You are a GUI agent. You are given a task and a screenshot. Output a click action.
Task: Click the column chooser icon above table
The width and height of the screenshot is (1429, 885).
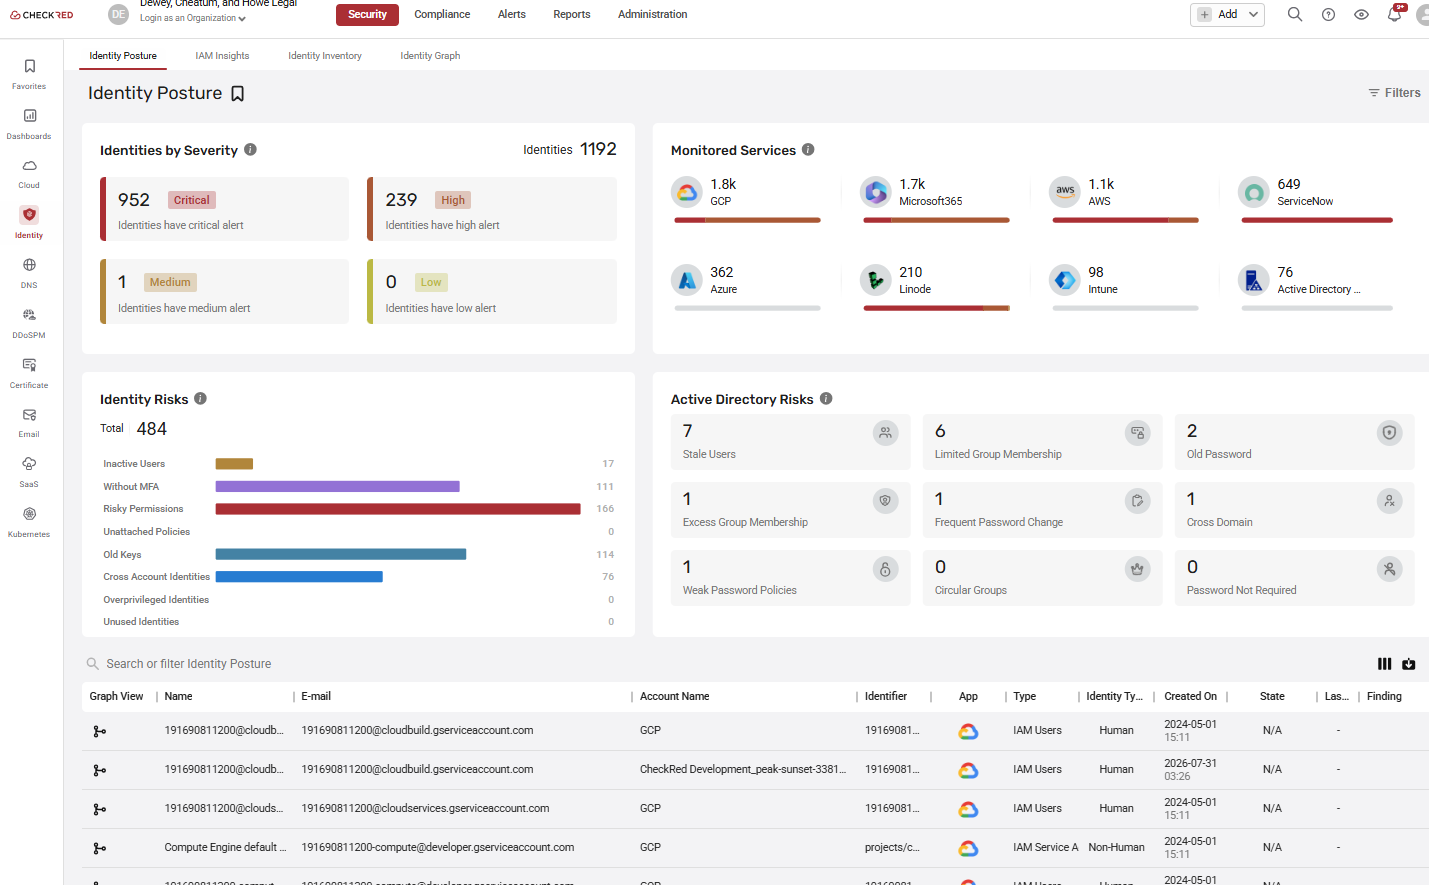(x=1384, y=664)
